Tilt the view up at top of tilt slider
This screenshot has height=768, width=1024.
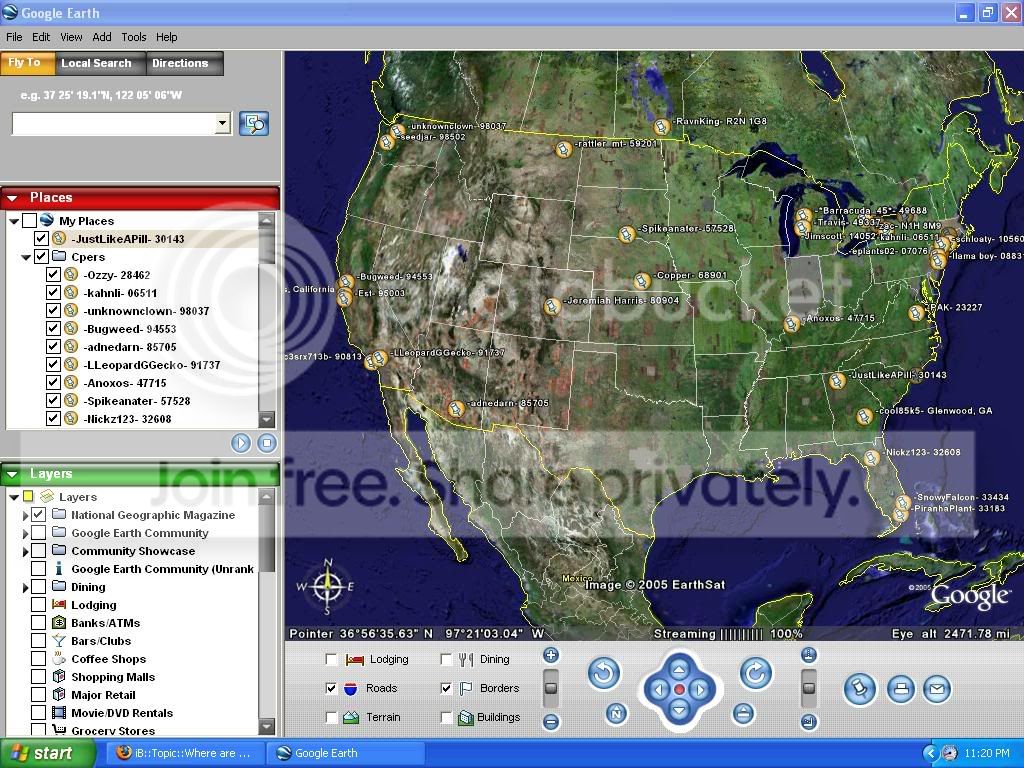[x=808, y=655]
